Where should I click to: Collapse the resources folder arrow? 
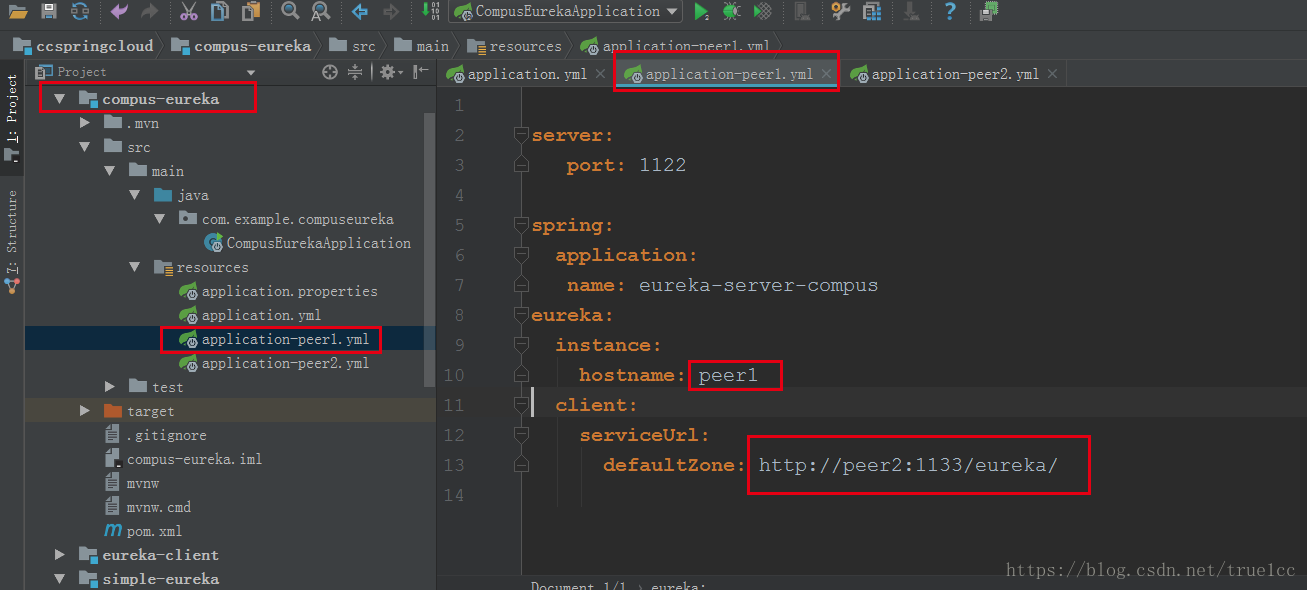135,267
